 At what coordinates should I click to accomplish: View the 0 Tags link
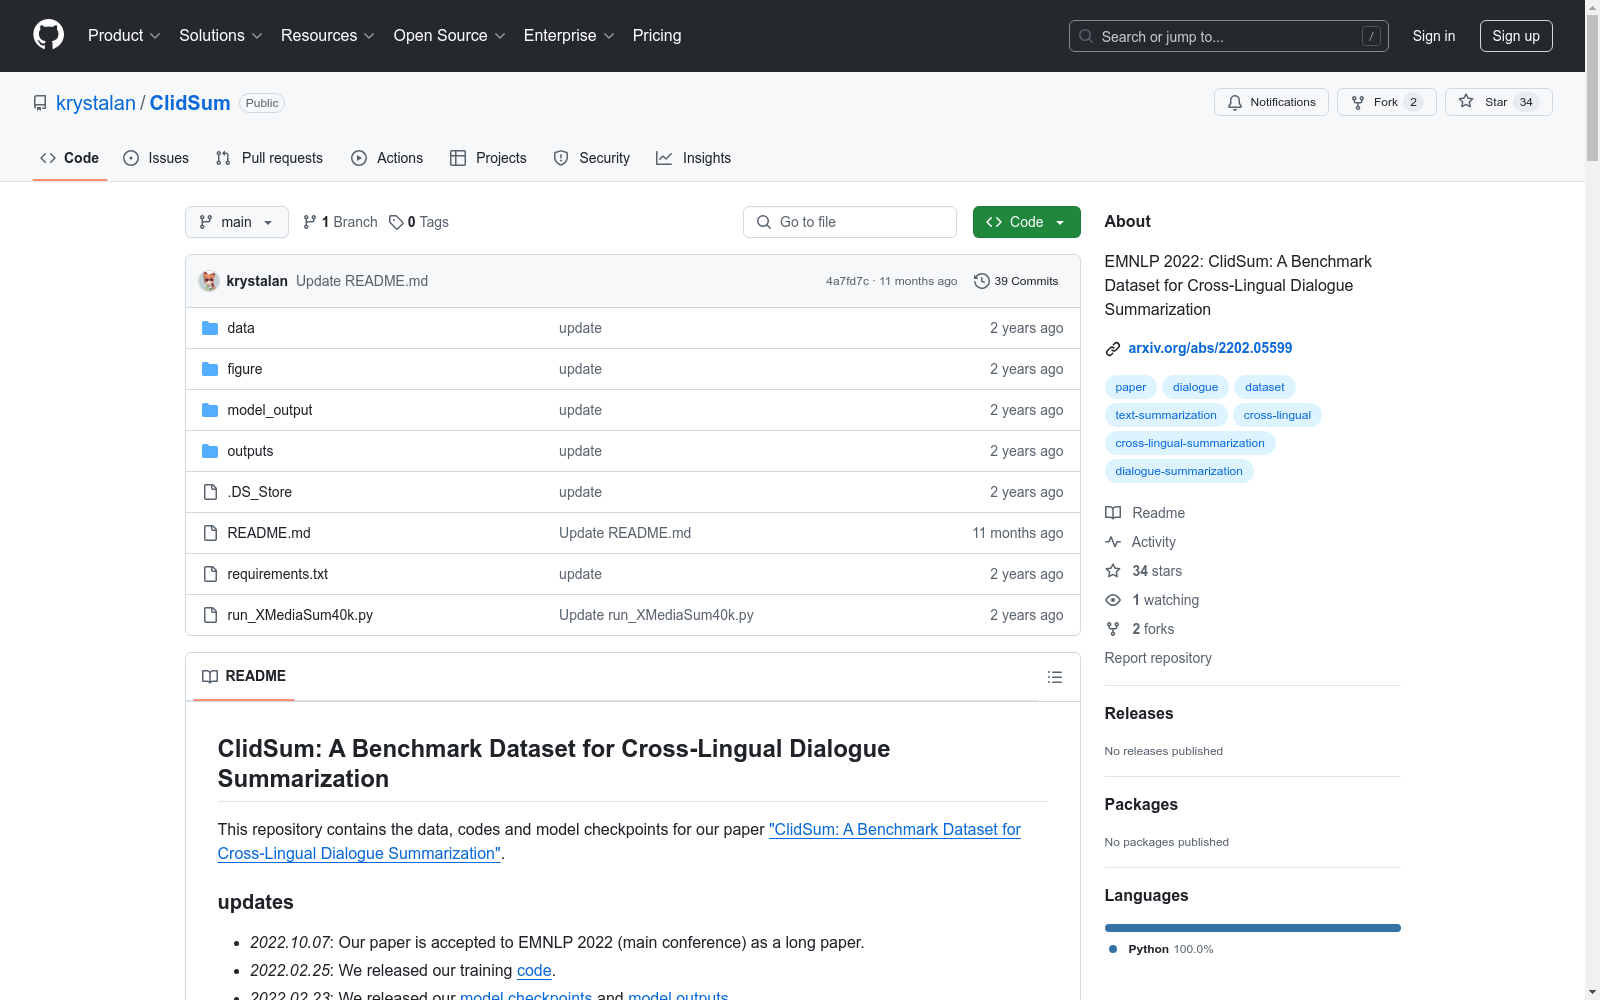pos(419,222)
